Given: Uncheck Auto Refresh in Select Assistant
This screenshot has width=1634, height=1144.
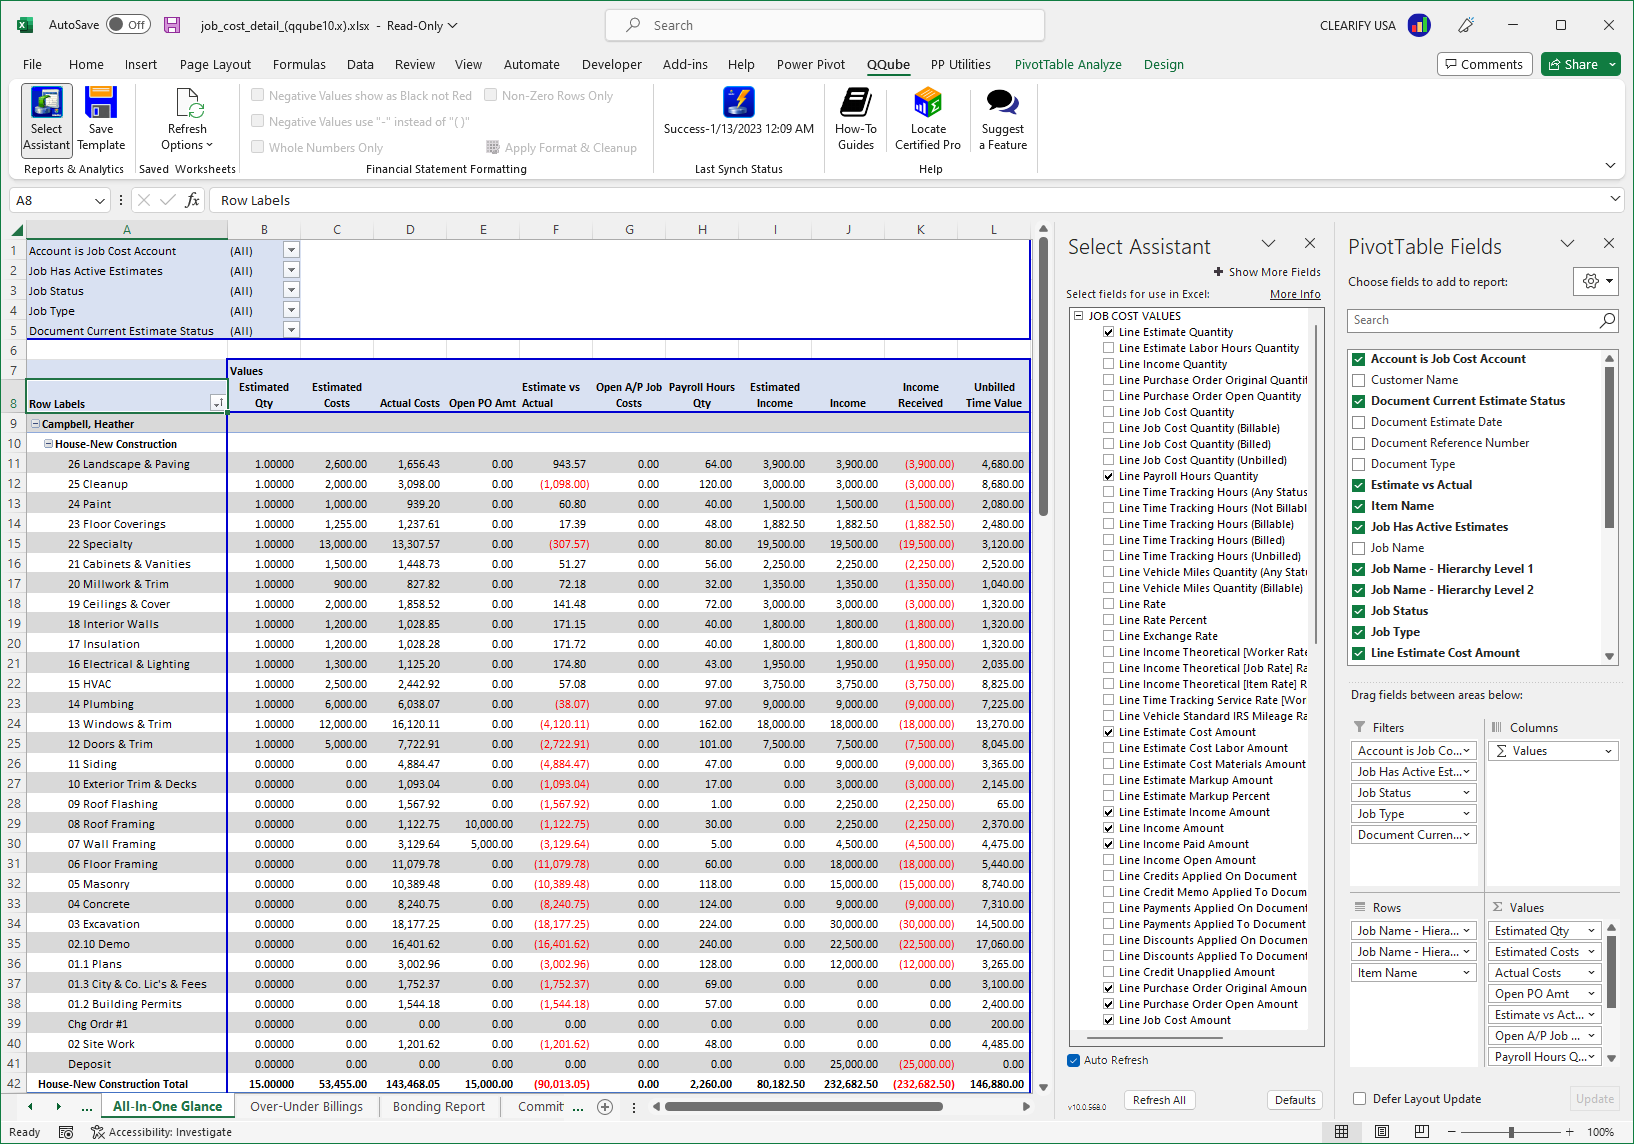Looking at the screenshot, I should pyautogui.click(x=1072, y=1060).
